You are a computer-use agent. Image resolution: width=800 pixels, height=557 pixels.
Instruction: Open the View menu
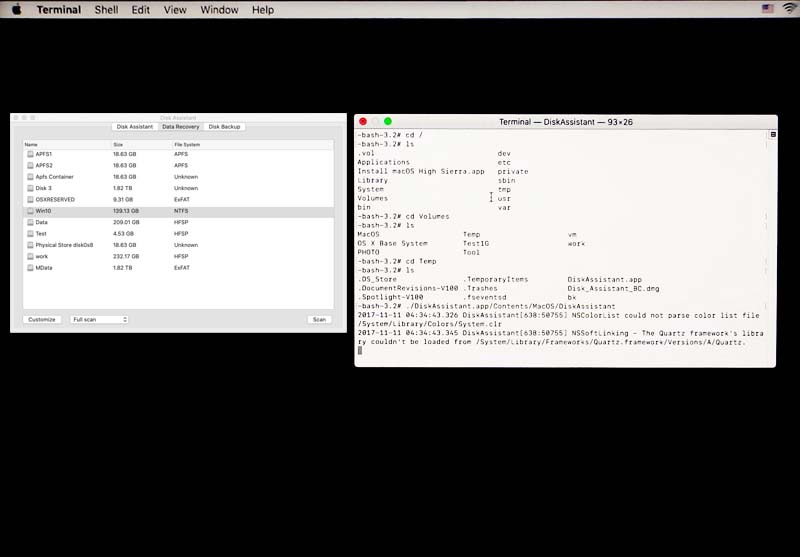[x=175, y=10]
